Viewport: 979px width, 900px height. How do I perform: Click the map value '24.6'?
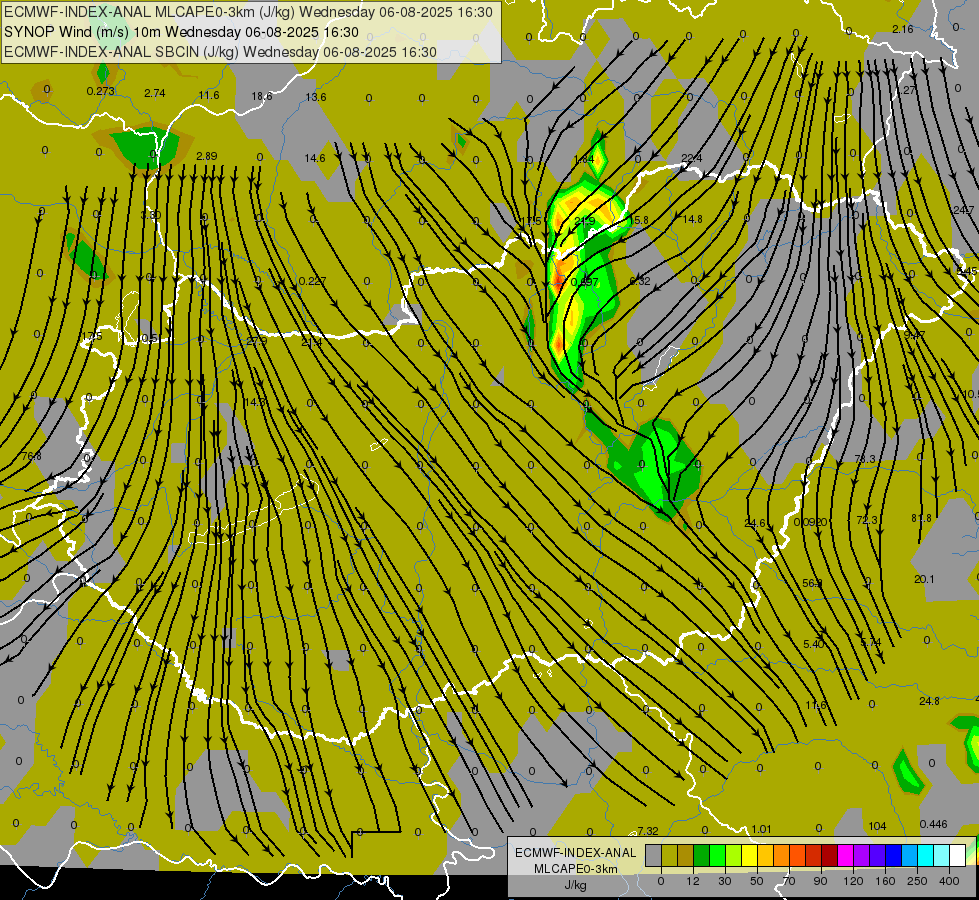pos(755,523)
